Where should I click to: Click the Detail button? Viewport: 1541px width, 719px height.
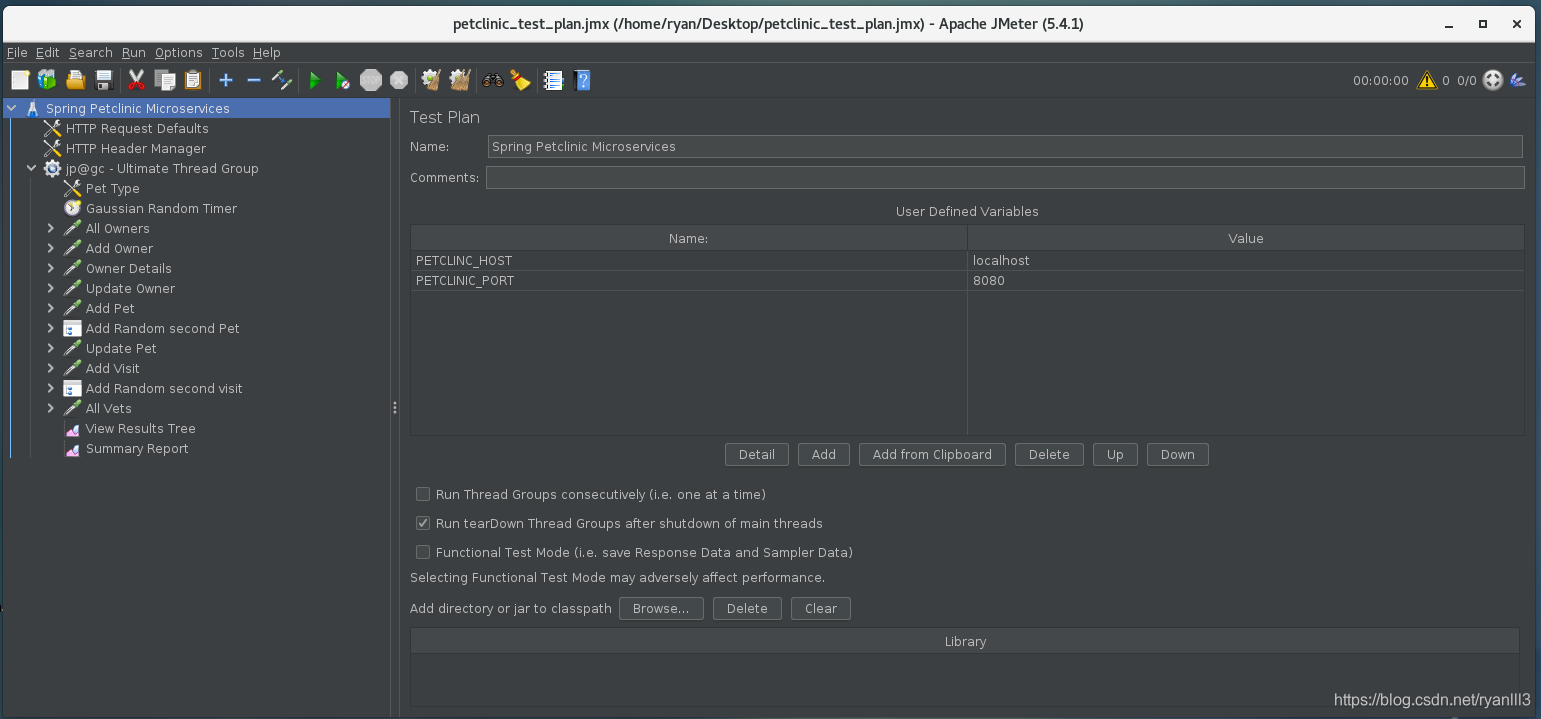click(757, 454)
